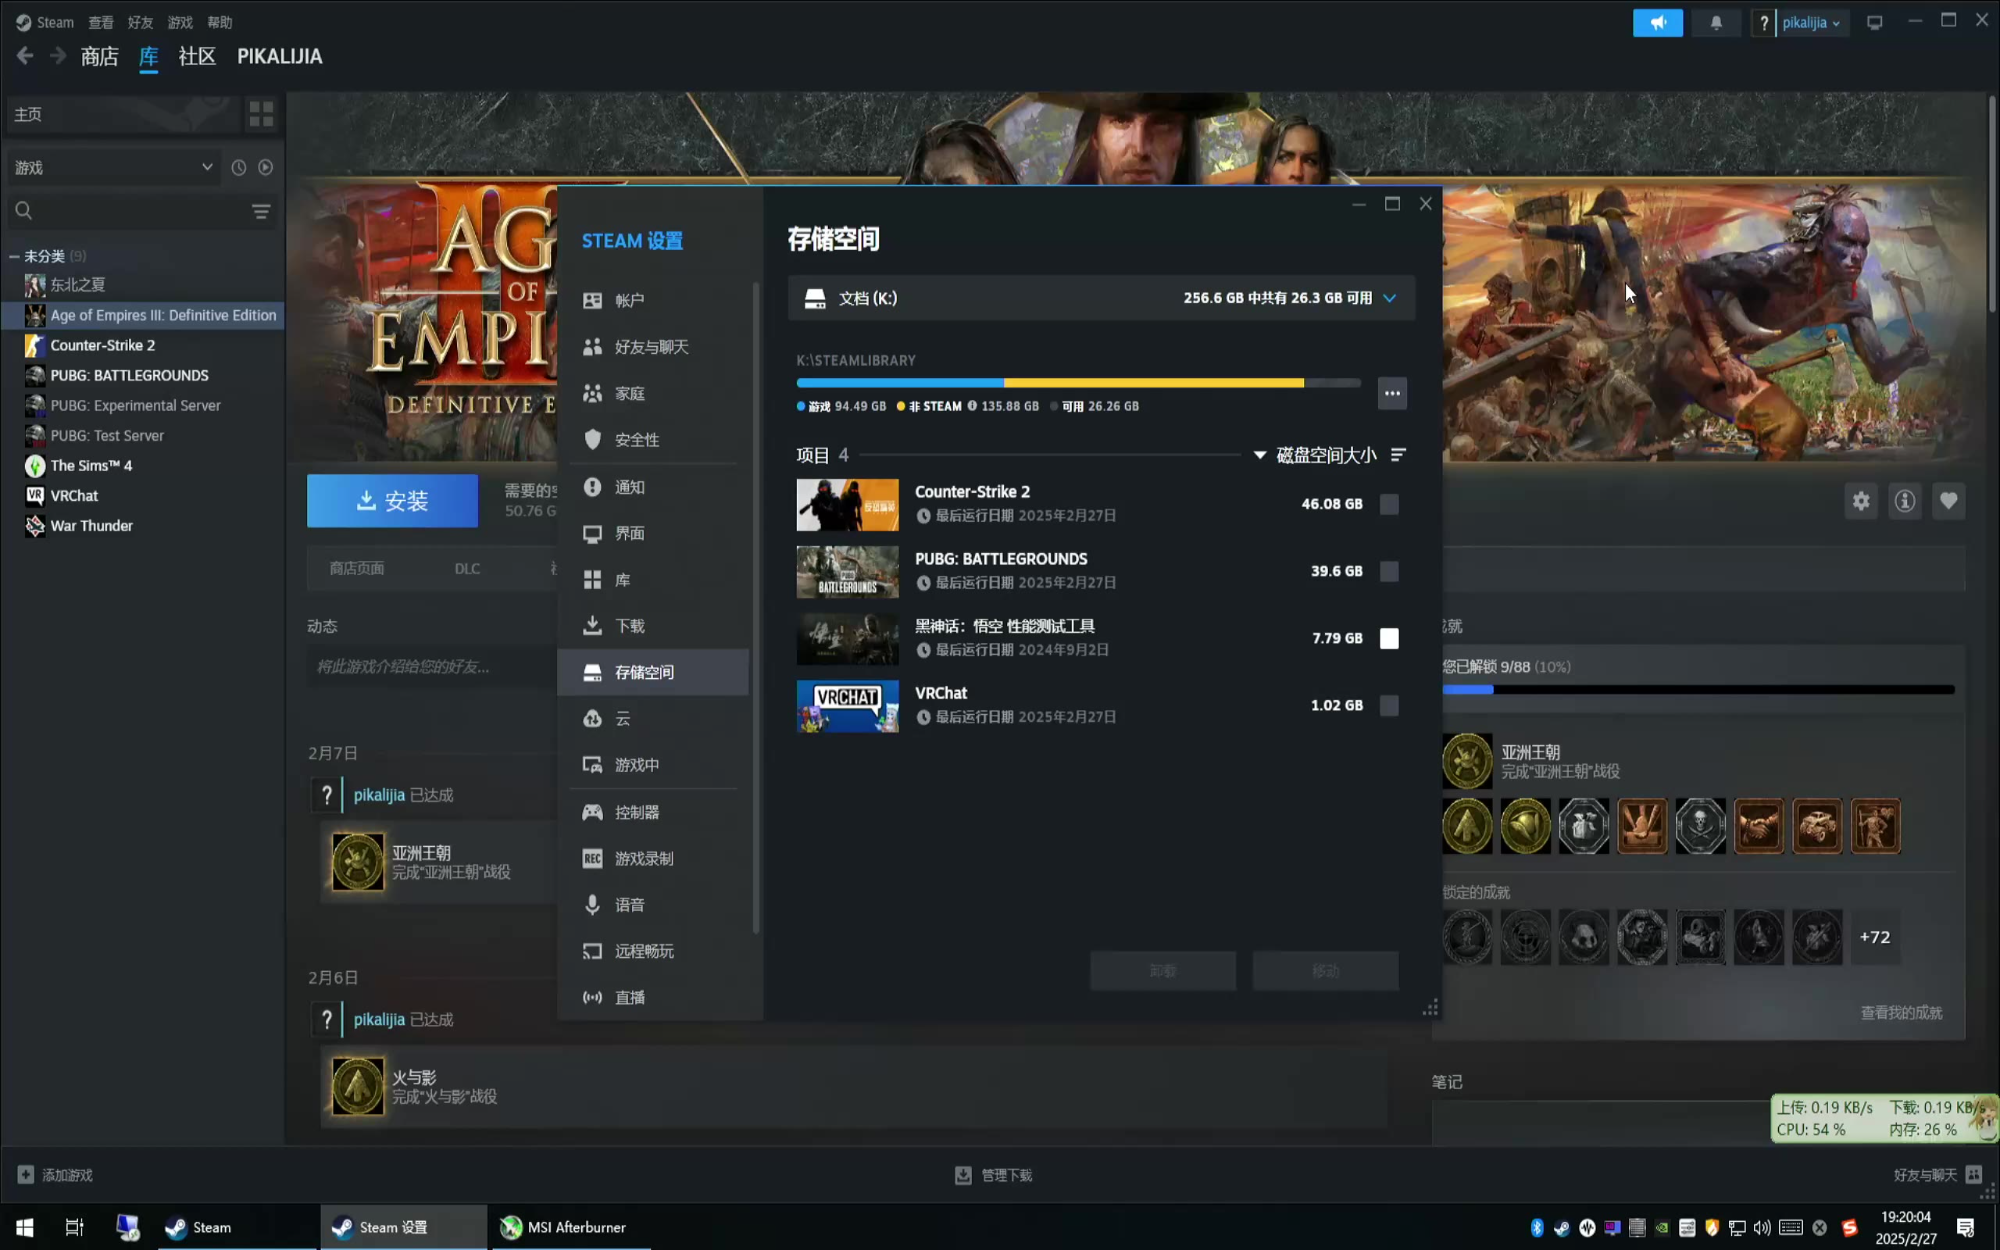Select the Counter-Strike 2 storage checkbox
Image resolution: width=2000 pixels, height=1250 pixels.
(x=1389, y=504)
